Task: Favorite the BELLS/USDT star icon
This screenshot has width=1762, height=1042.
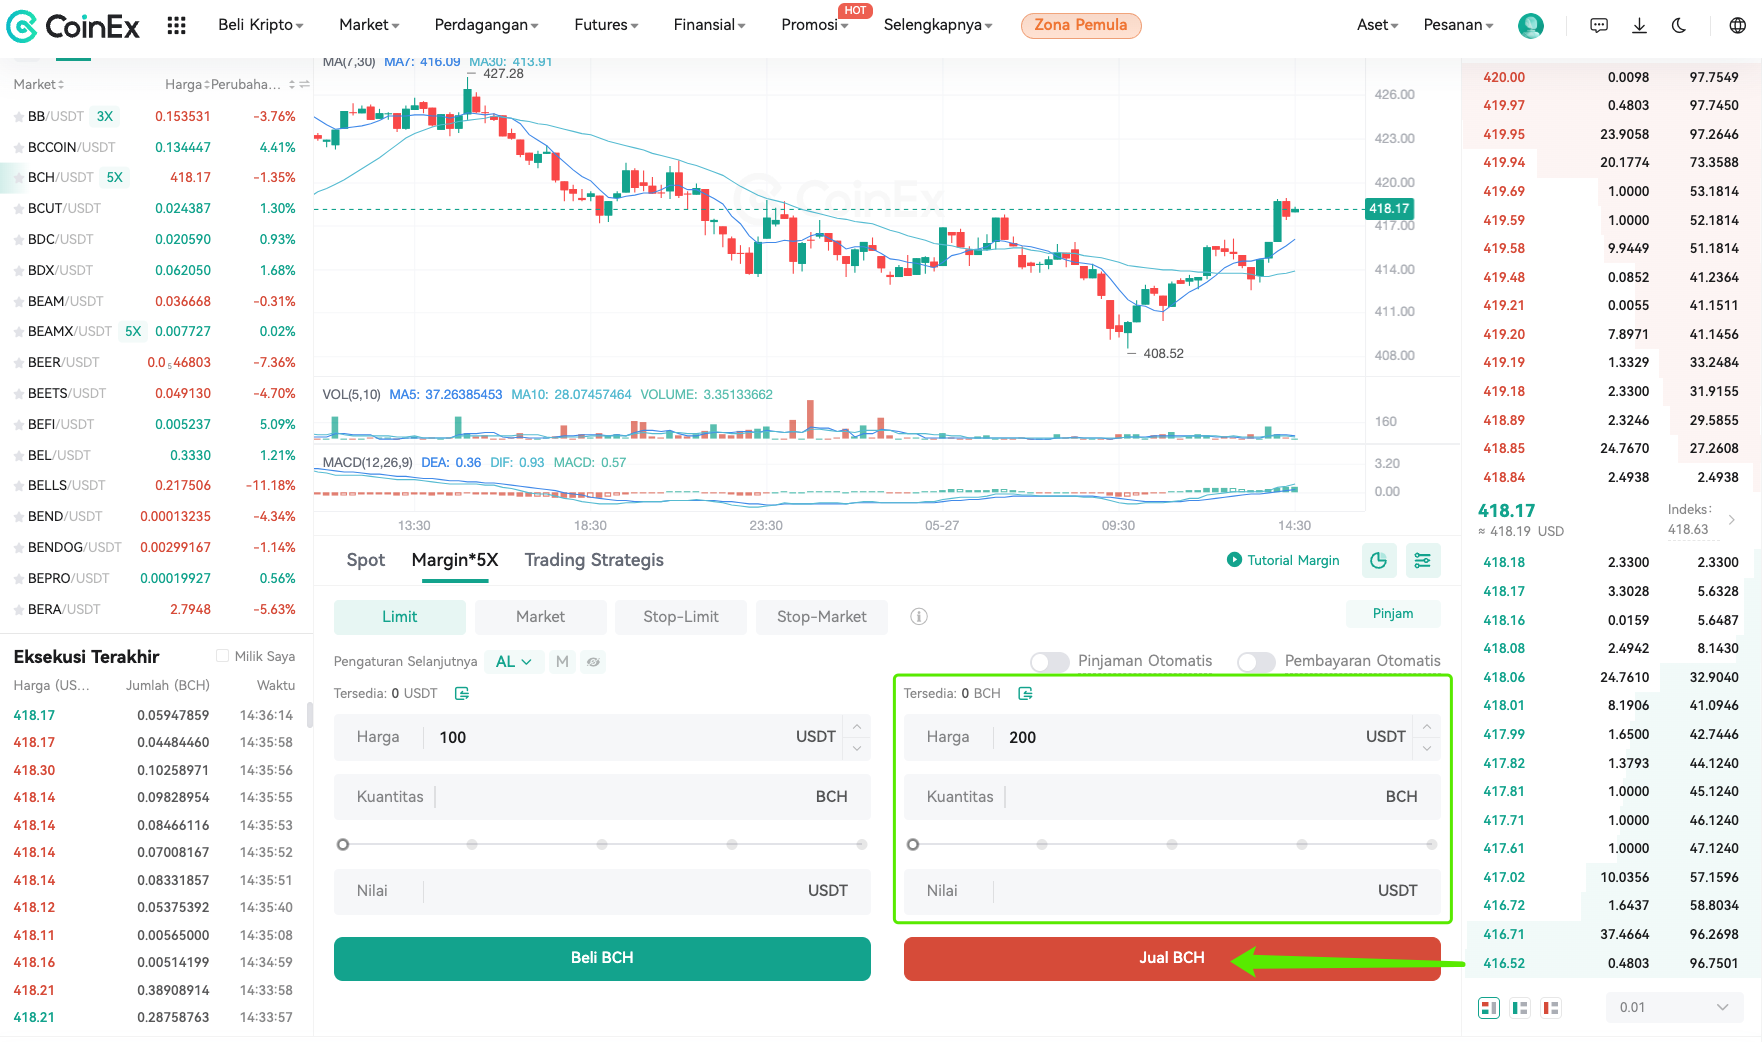Action: click(x=18, y=486)
